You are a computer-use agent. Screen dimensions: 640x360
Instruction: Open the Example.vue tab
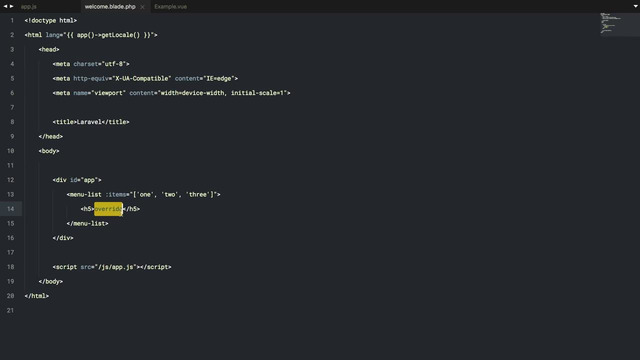170,7
